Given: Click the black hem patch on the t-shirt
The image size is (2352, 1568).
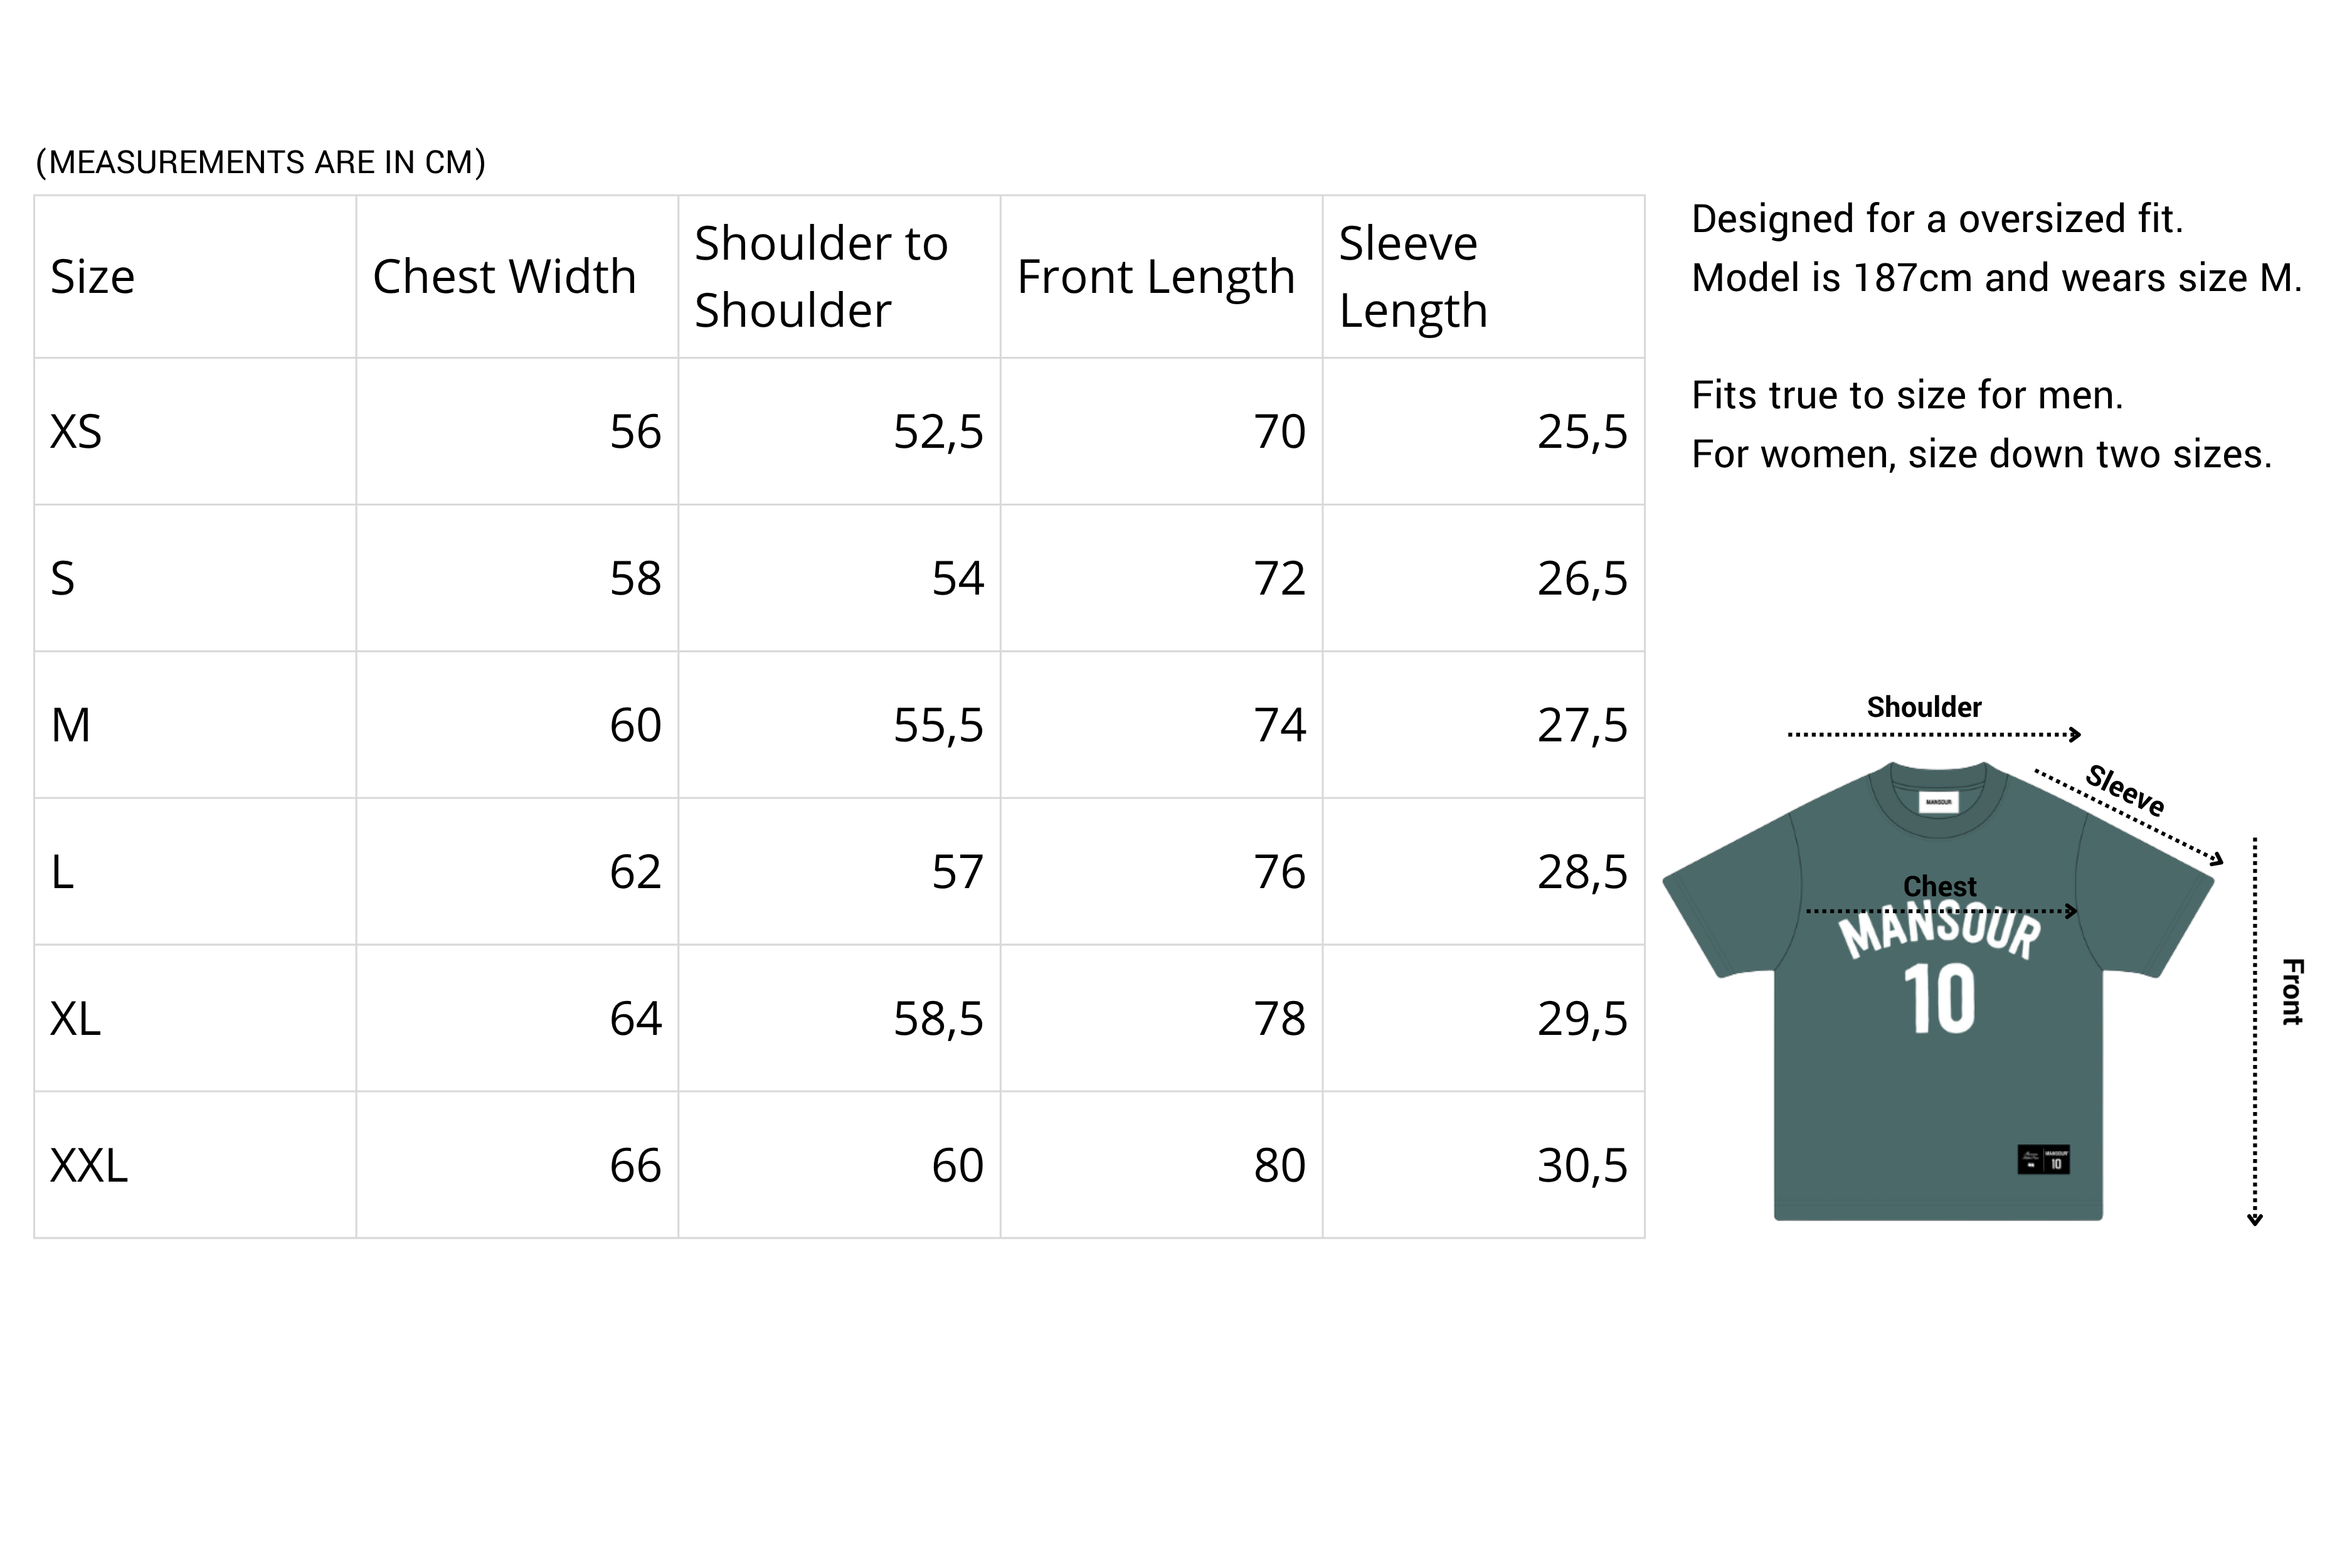Looking at the screenshot, I should pos(2043,1160).
